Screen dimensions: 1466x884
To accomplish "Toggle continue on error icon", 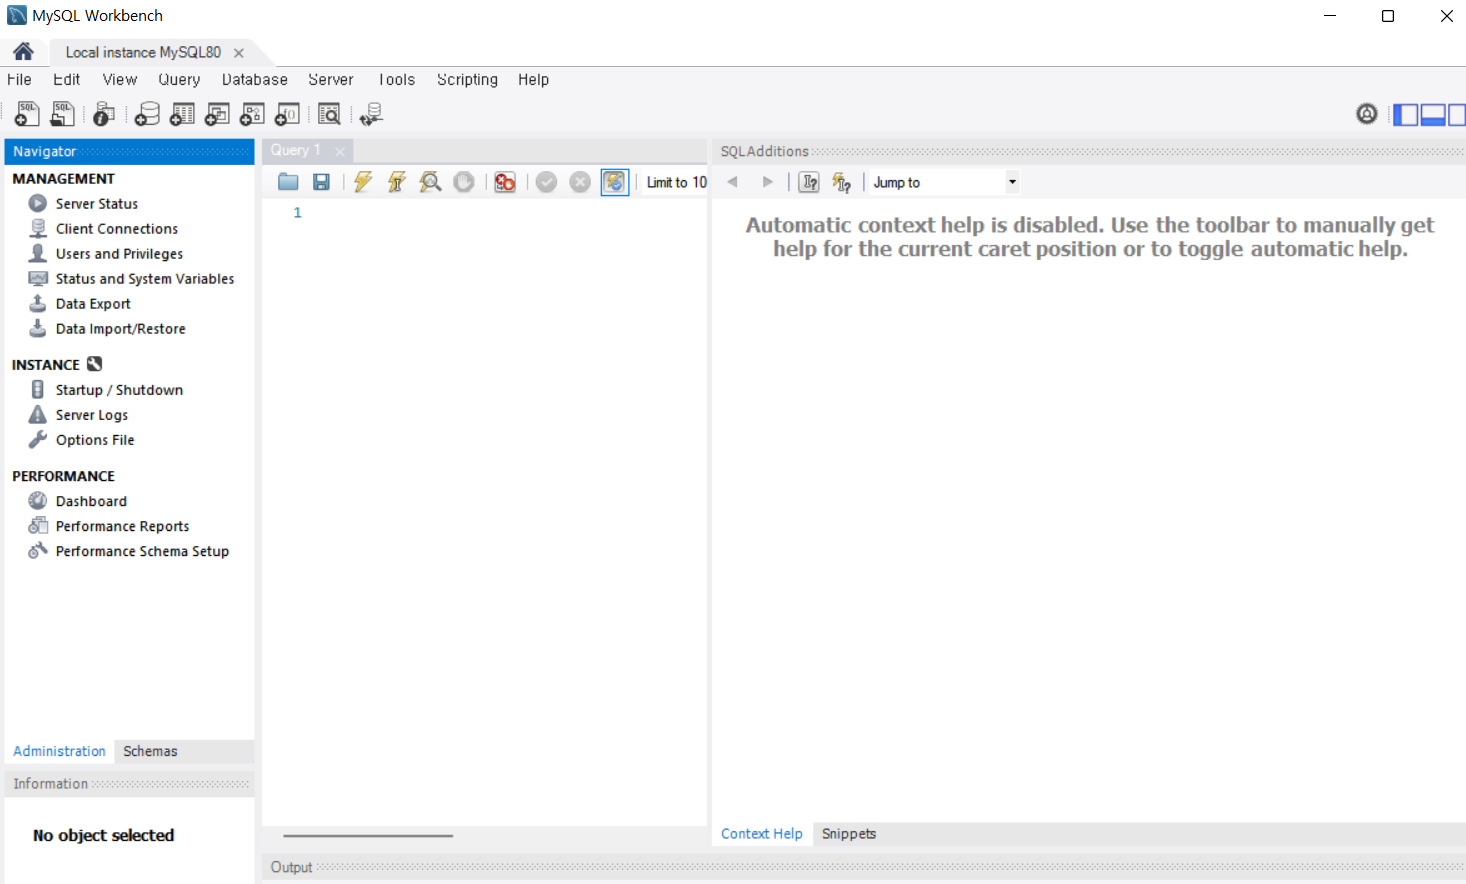I will click(x=505, y=182).
